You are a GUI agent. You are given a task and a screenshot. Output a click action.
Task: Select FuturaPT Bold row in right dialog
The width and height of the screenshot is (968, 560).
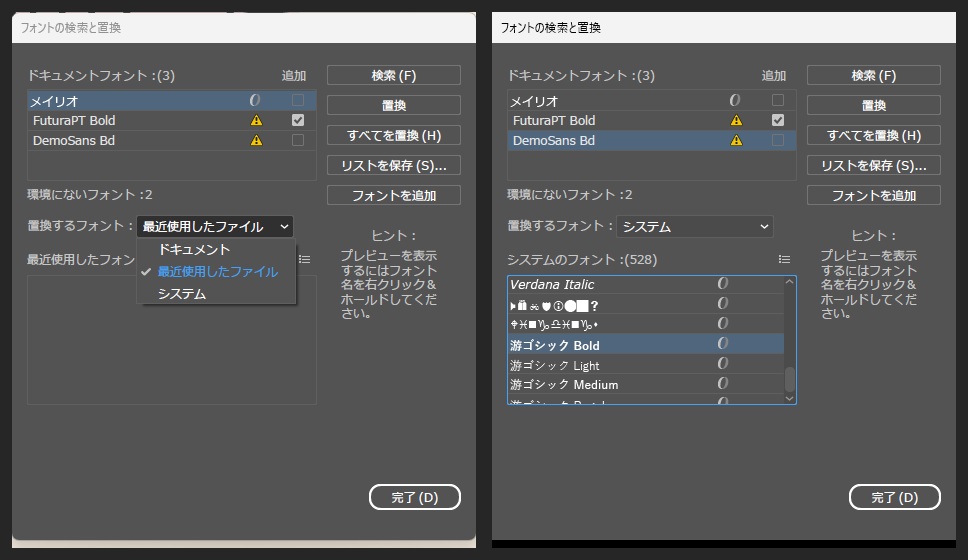(x=651, y=120)
